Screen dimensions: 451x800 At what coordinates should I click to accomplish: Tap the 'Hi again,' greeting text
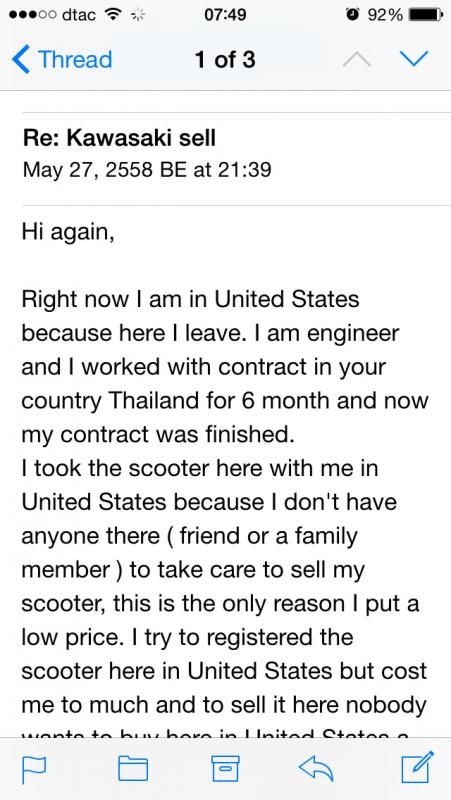[x=68, y=233]
